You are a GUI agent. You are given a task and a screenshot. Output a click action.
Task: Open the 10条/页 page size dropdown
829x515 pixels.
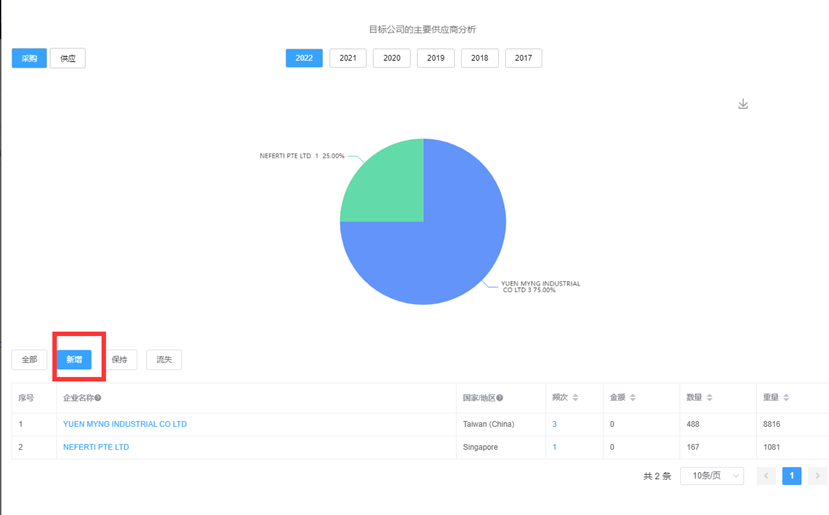[x=712, y=476]
